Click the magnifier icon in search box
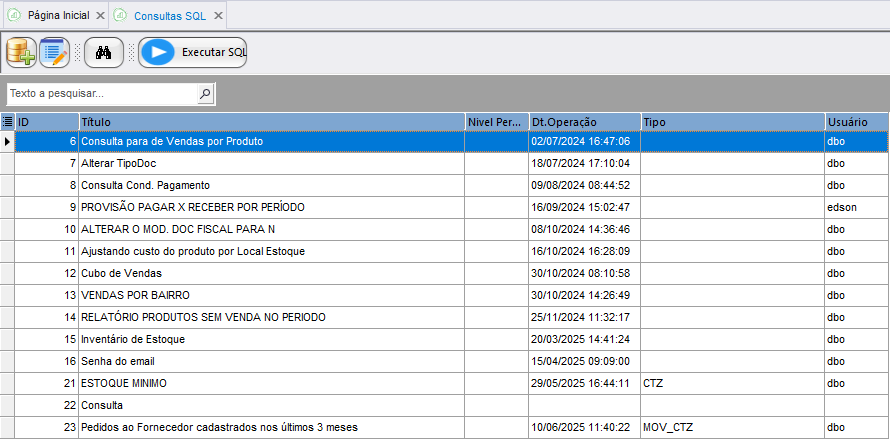This screenshot has width=890, height=441. [205, 94]
